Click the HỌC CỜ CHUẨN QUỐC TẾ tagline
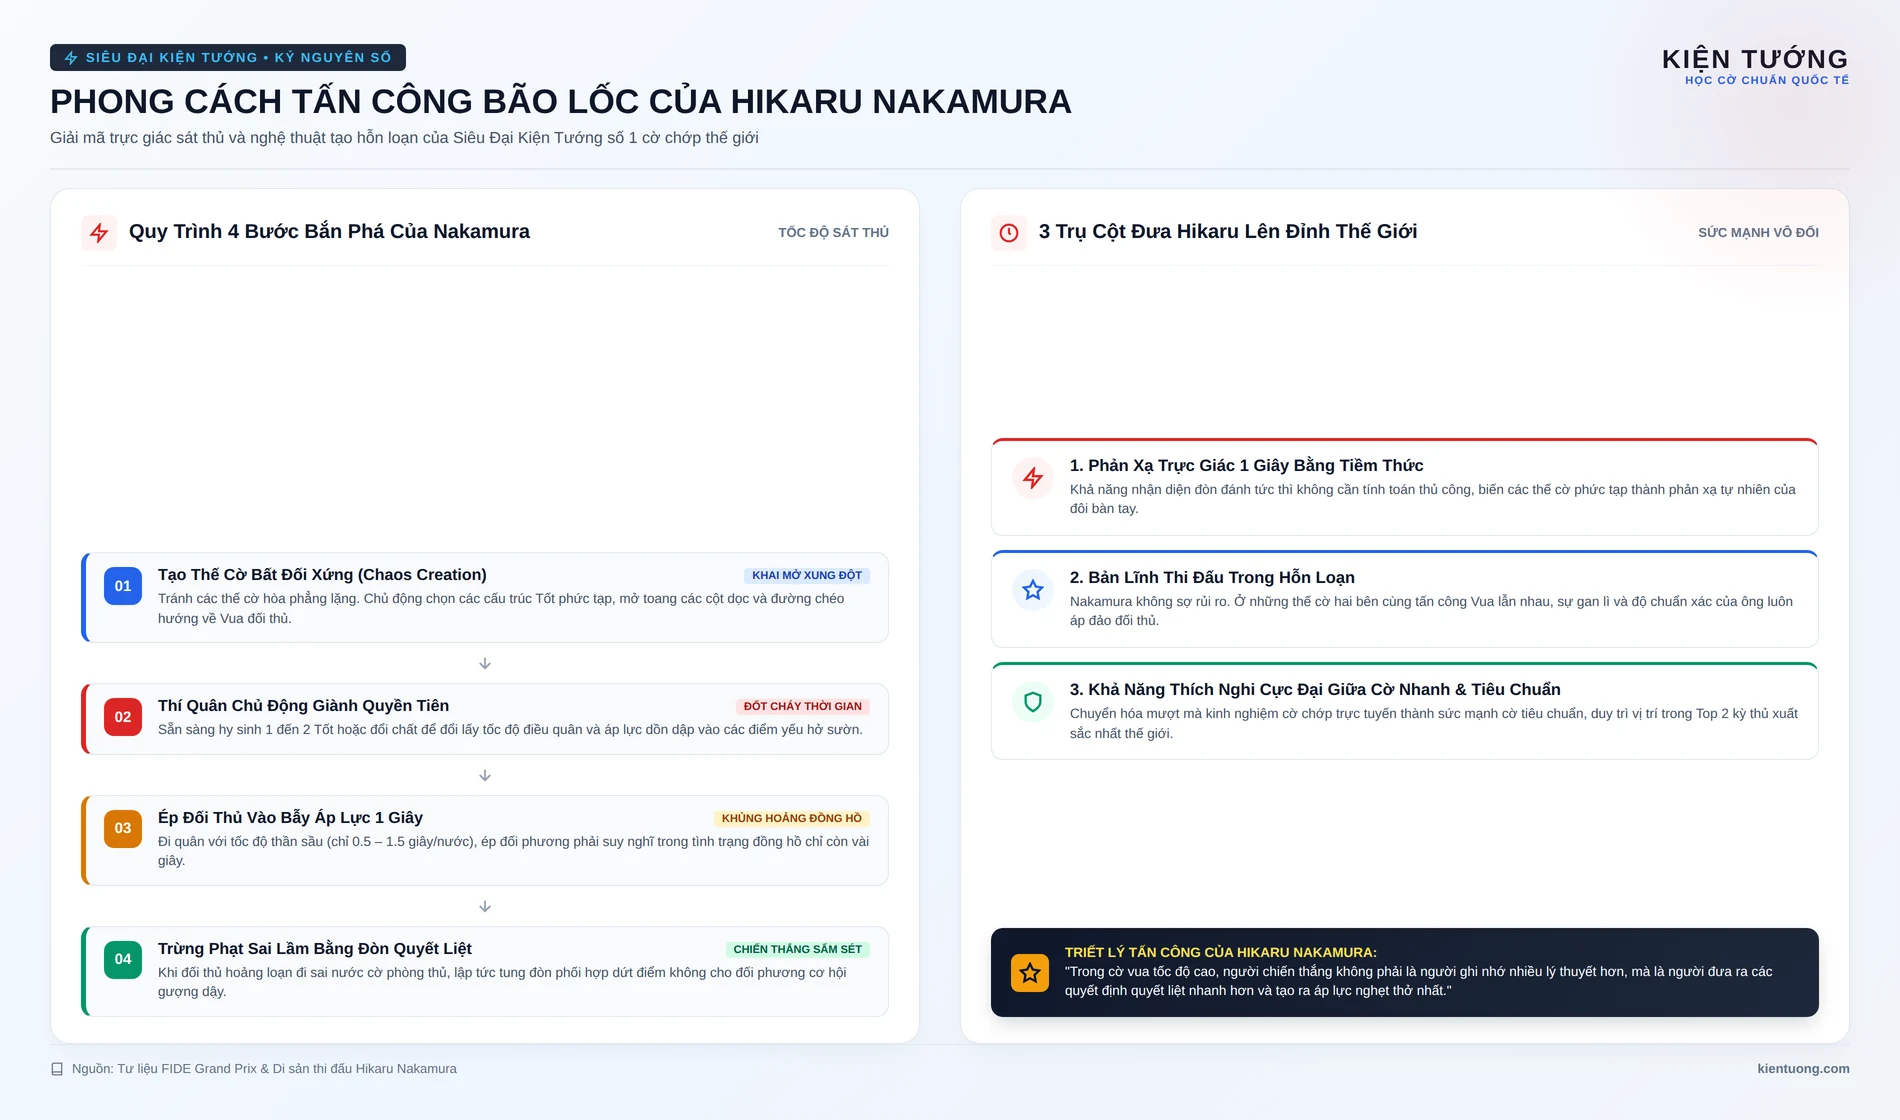 1767,81
